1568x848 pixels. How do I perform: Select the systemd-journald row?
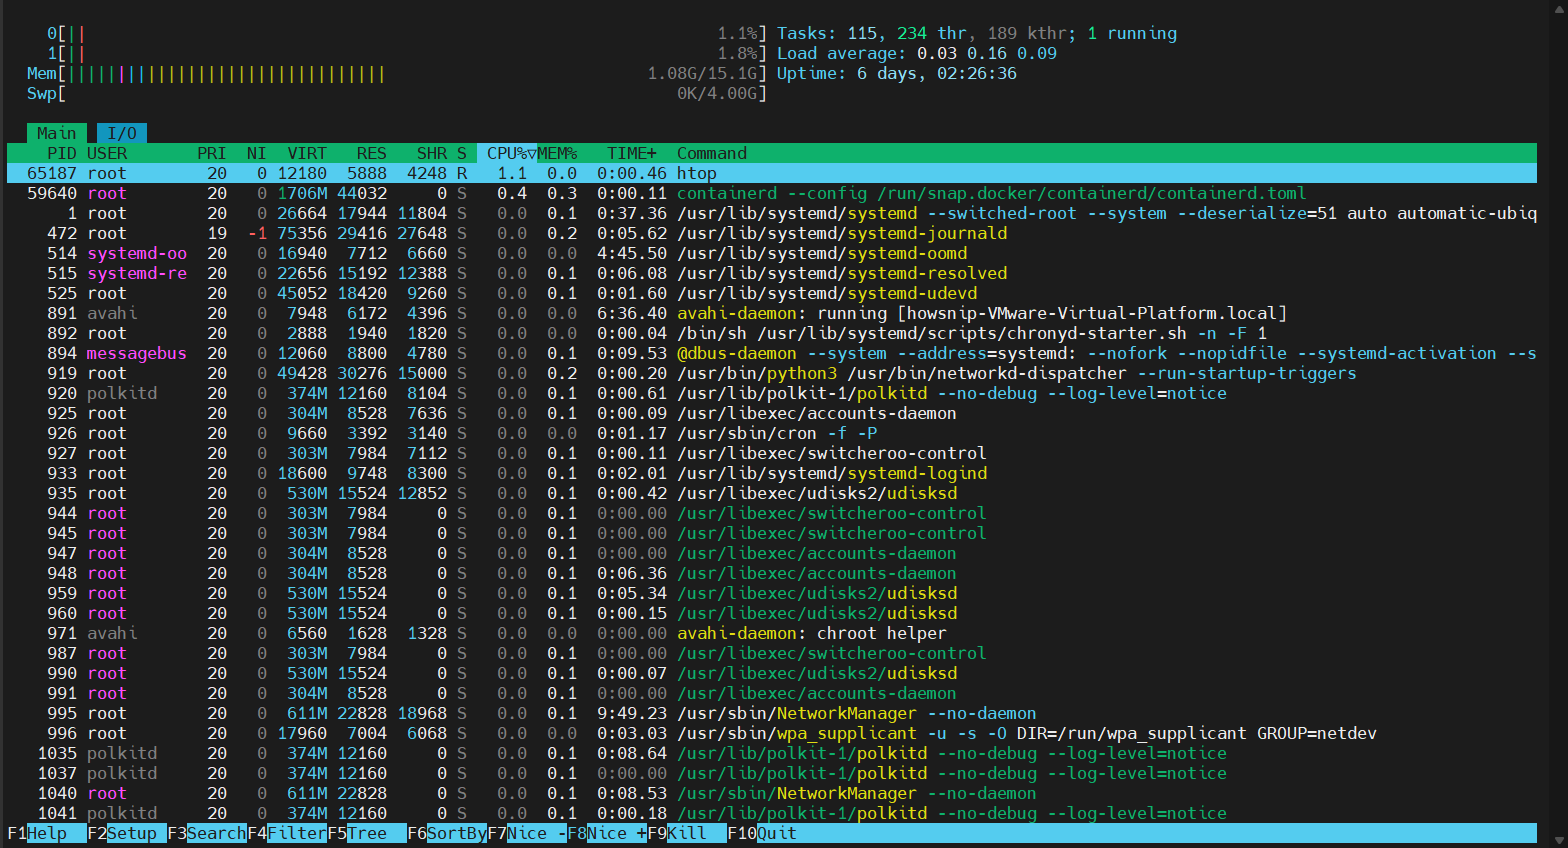coord(772,233)
